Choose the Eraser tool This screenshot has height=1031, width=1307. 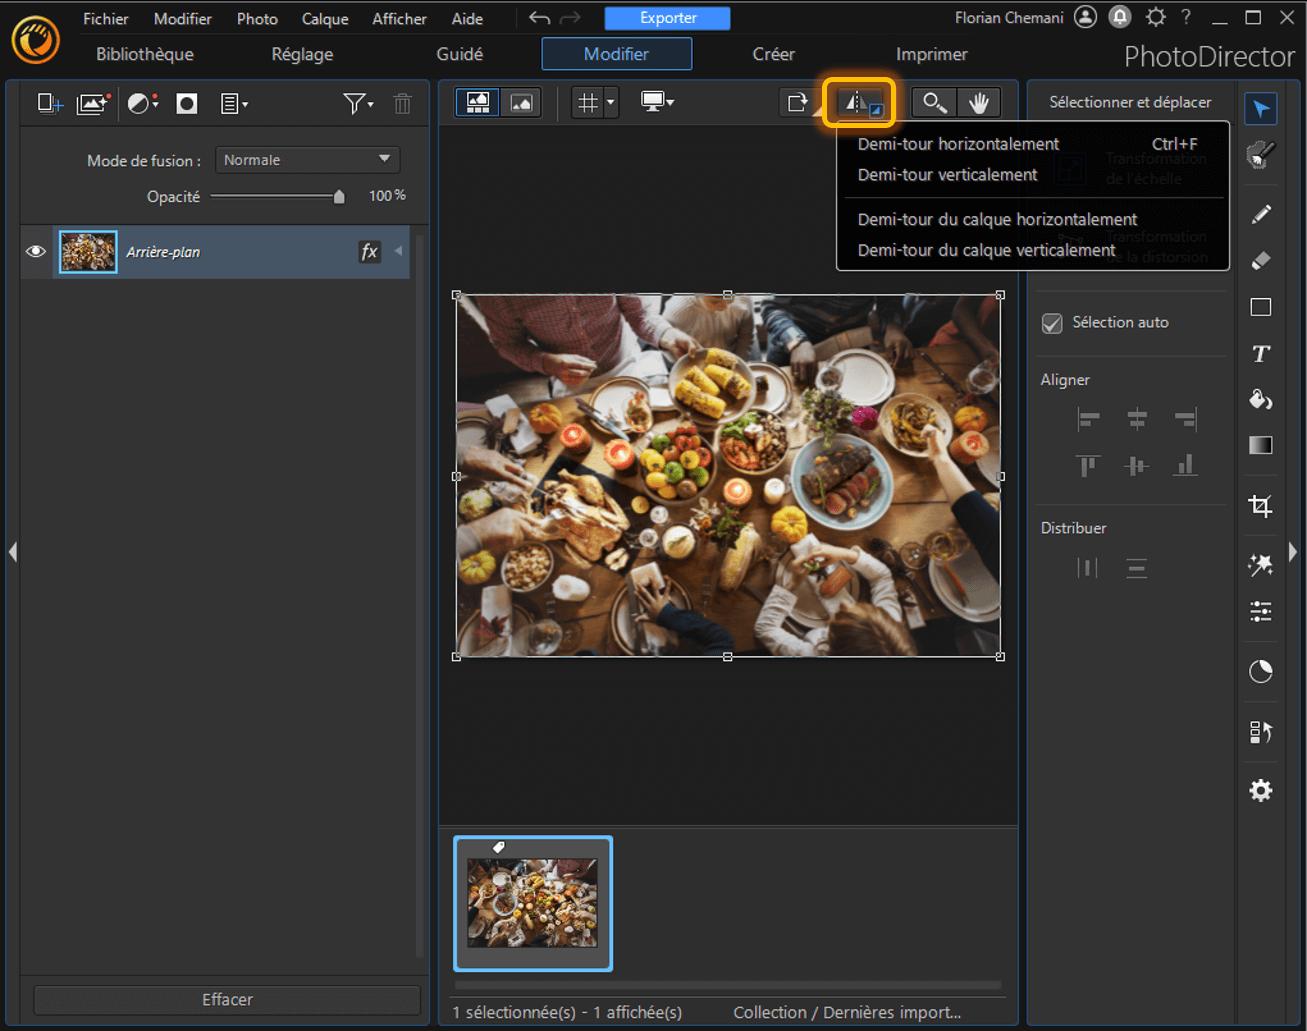tap(1260, 260)
